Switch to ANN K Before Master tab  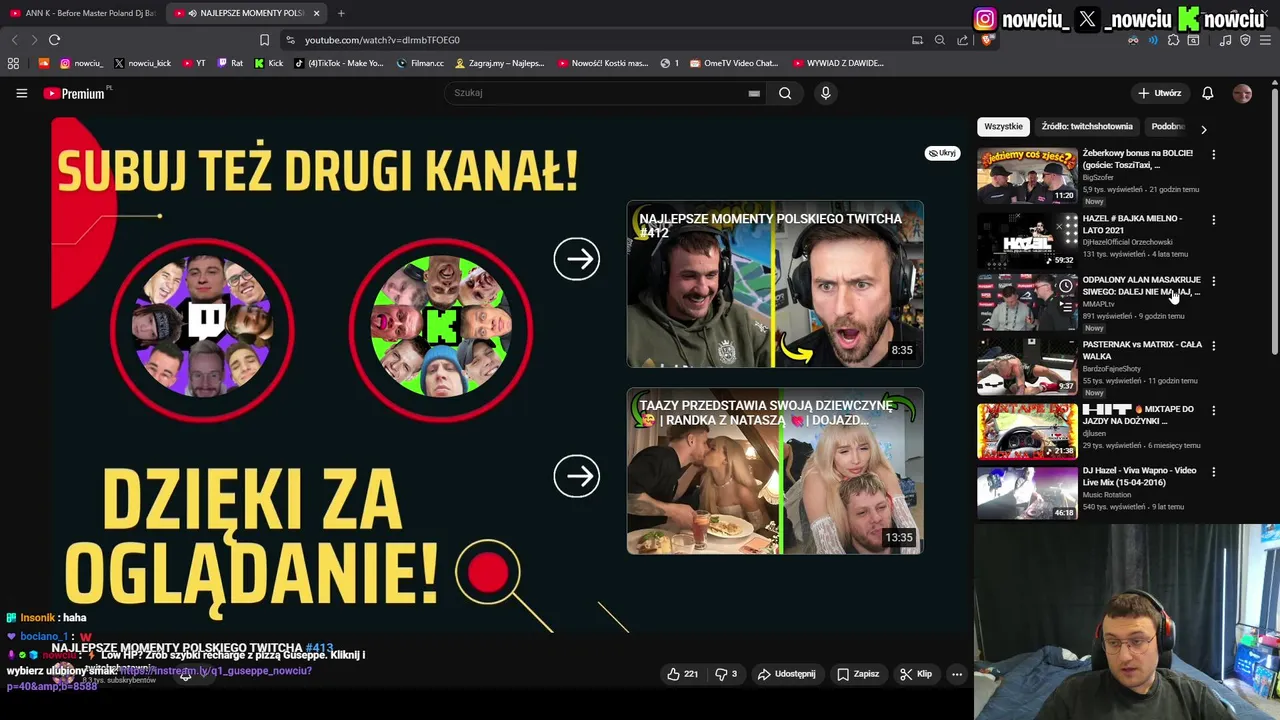(82, 13)
